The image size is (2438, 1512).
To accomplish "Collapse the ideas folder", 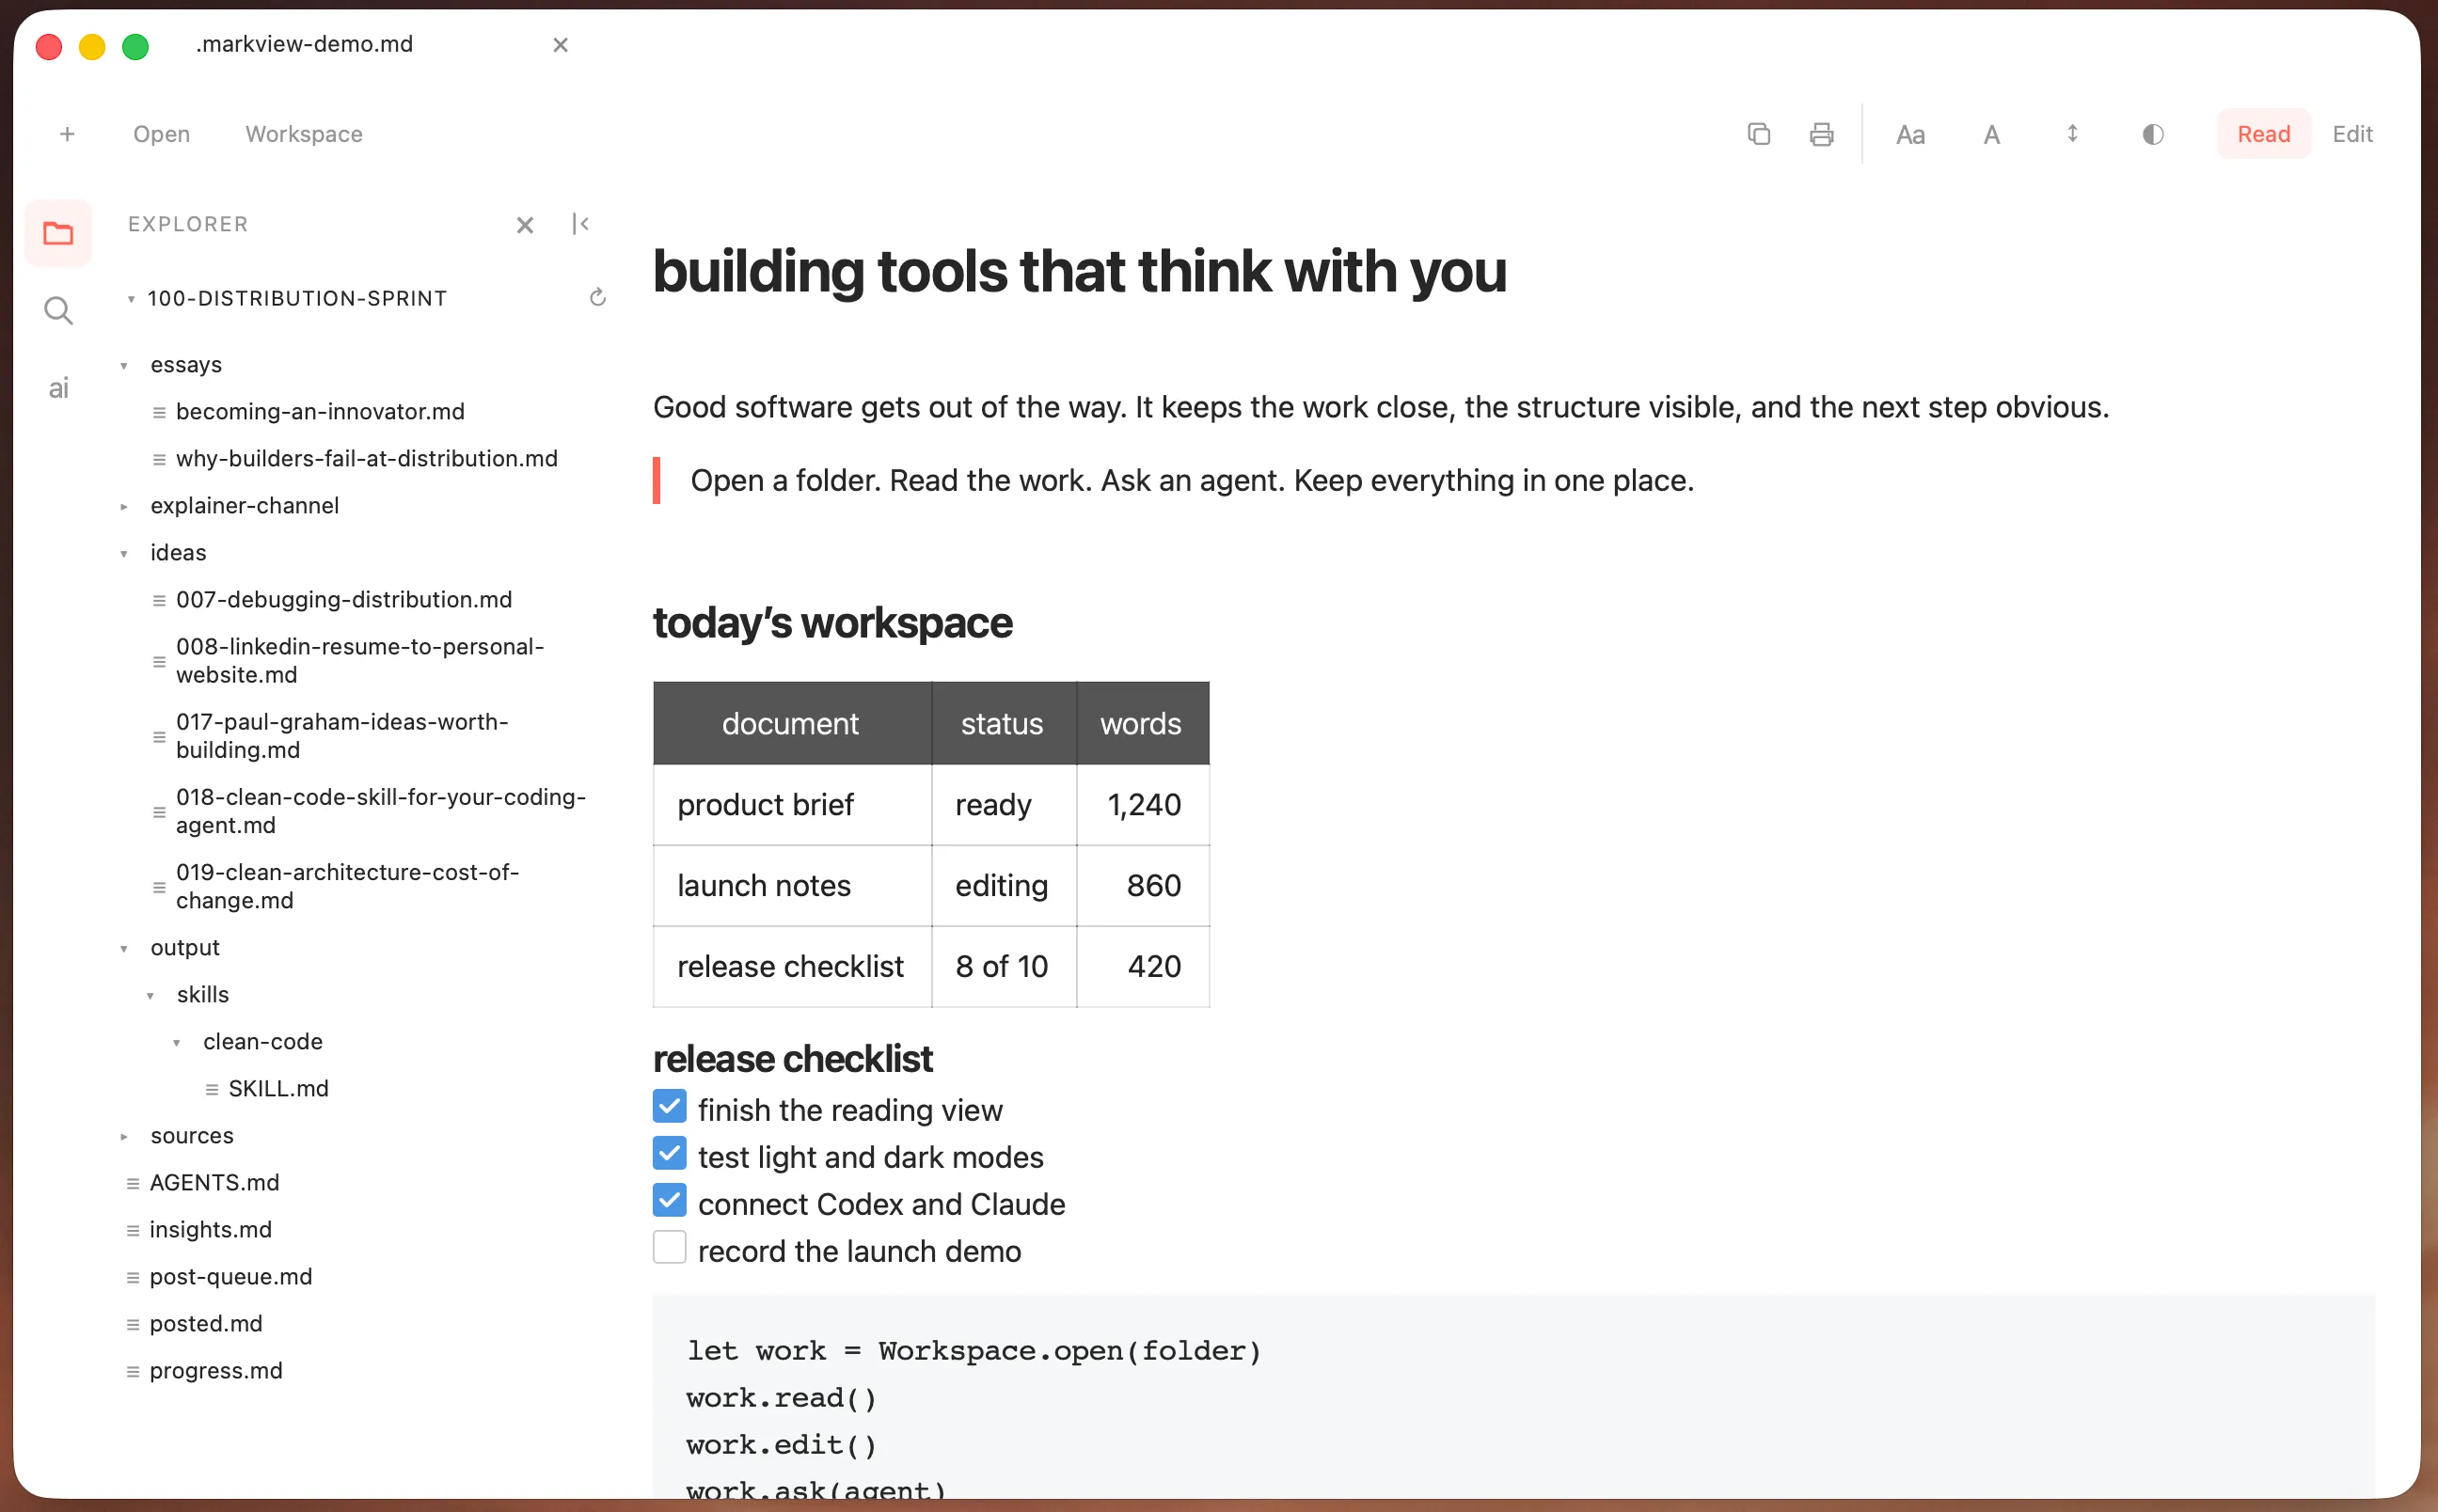I will (124, 553).
